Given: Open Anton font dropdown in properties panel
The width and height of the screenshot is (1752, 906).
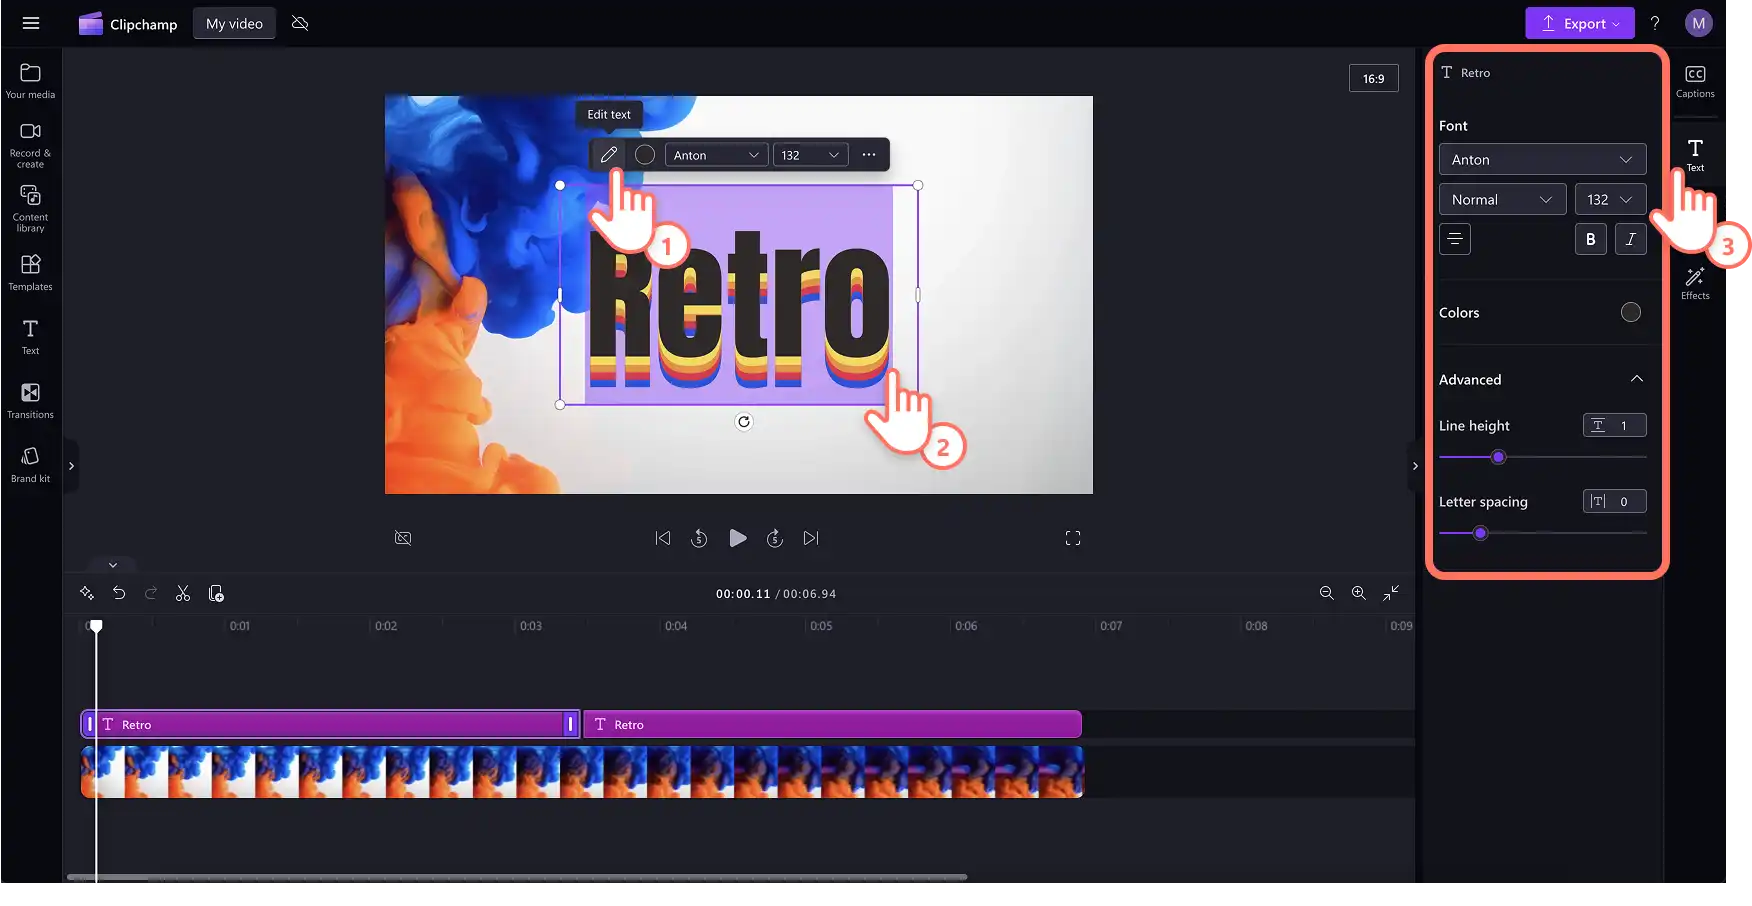Looking at the screenshot, I should tap(1542, 159).
